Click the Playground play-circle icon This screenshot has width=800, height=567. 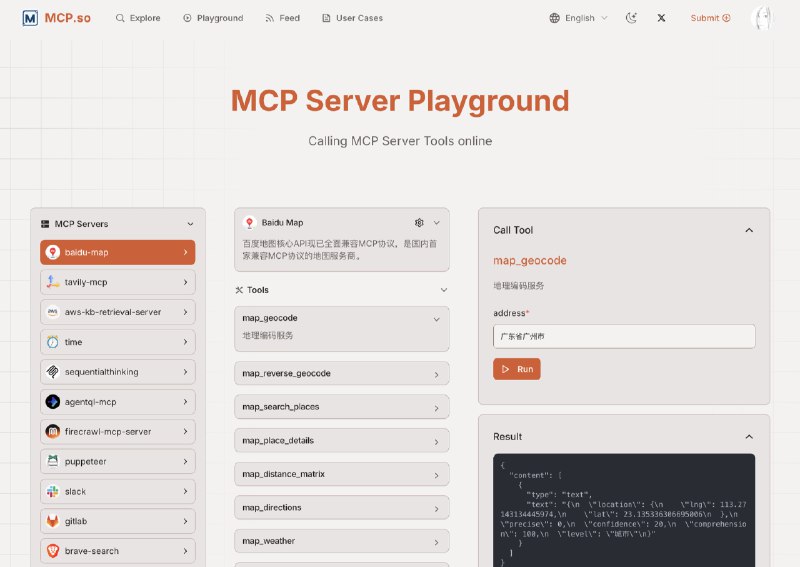pyautogui.click(x=187, y=18)
